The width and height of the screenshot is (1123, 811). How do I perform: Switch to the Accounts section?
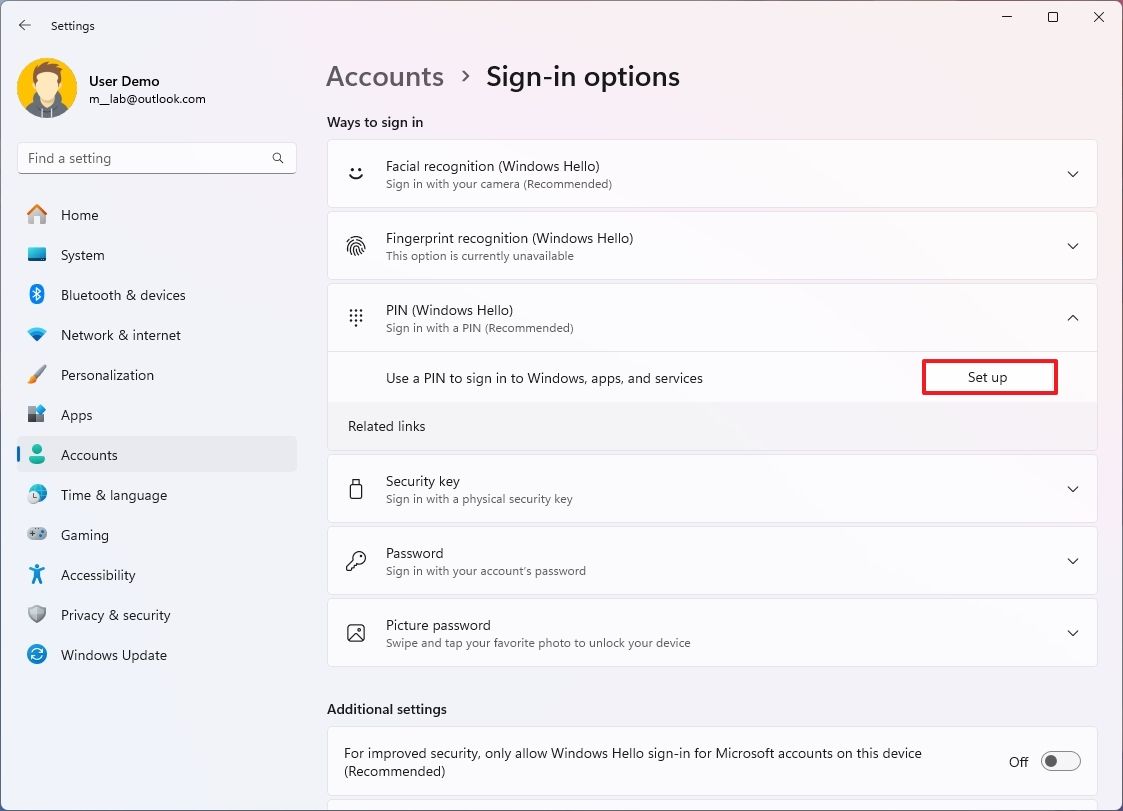pyautogui.click(x=90, y=455)
